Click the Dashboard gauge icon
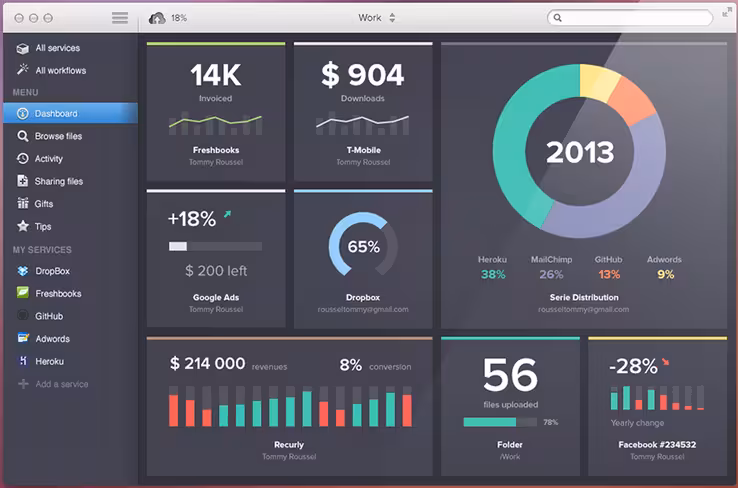 point(22,113)
